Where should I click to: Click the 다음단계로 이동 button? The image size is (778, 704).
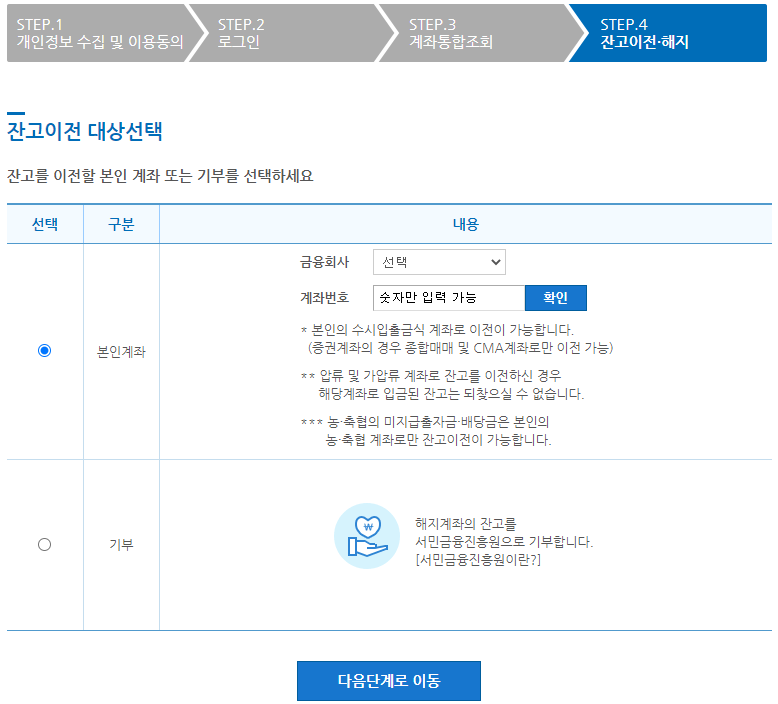coord(389,681)
